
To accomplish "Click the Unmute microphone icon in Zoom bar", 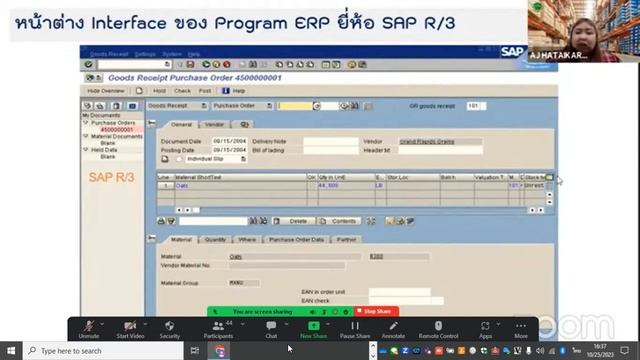I will tap(89, 326).
